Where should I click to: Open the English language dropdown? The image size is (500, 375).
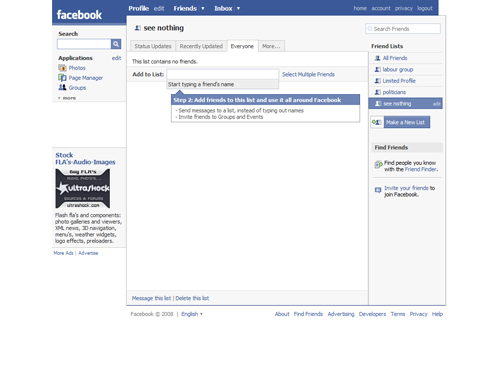192,314
